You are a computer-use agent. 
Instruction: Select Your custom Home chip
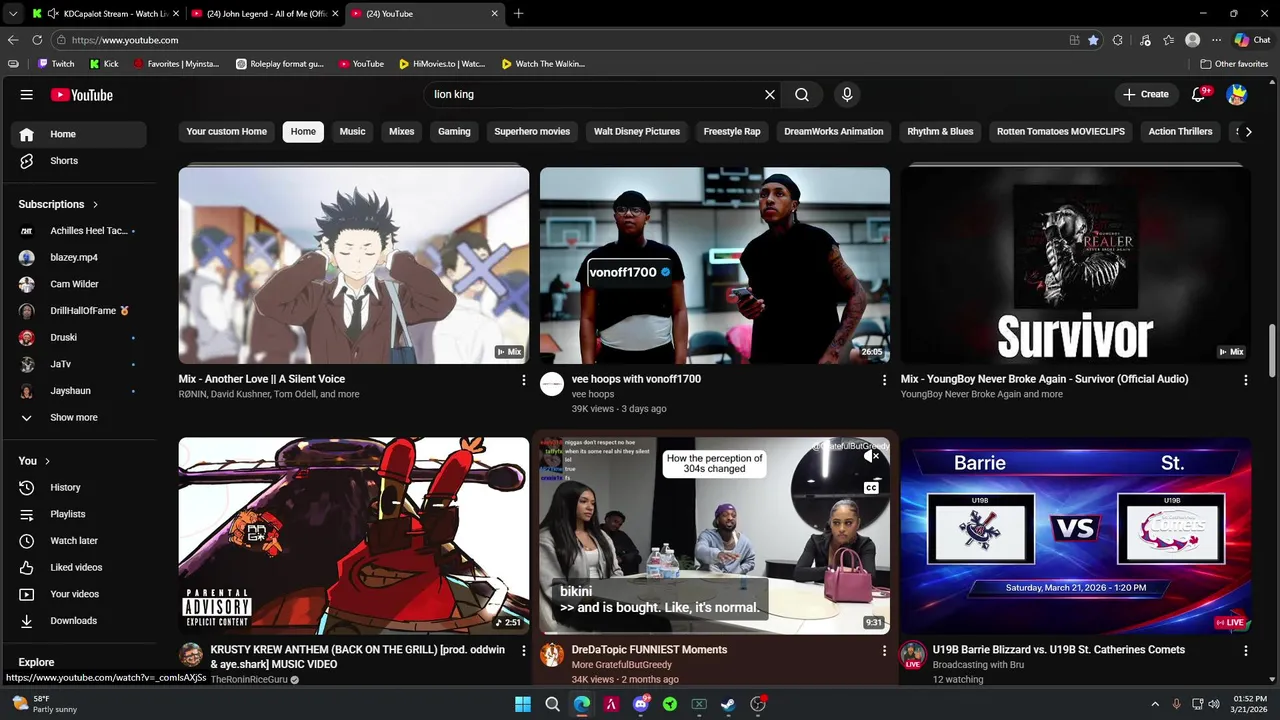tap(227, 131)
